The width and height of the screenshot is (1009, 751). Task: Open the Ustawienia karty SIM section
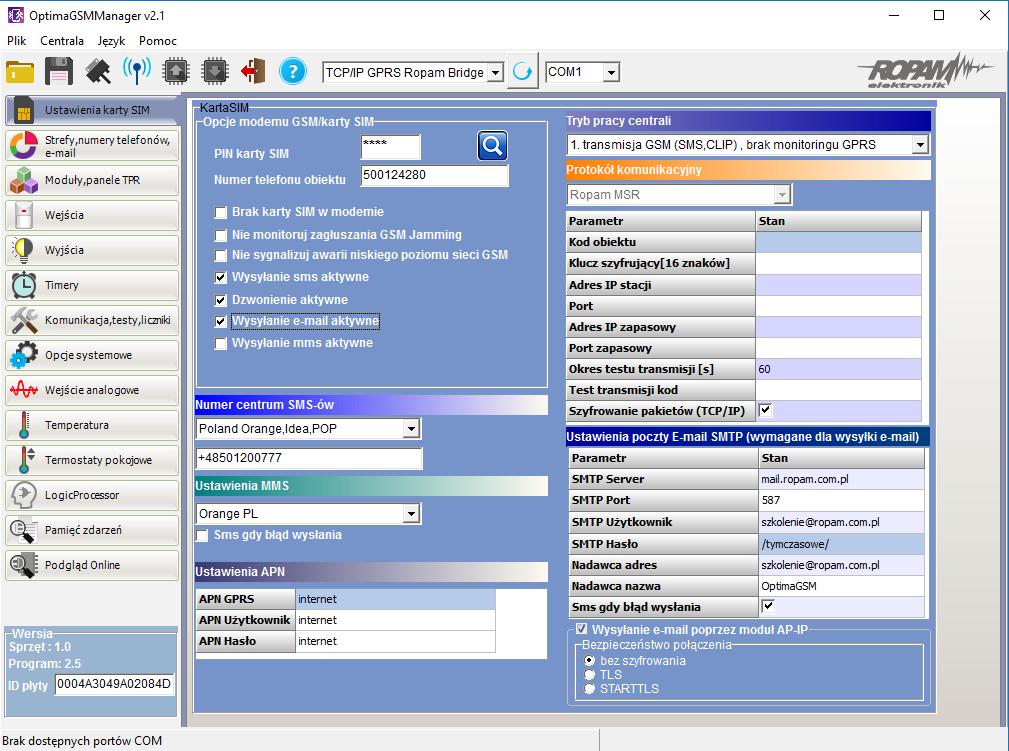[x=92, y=110]
